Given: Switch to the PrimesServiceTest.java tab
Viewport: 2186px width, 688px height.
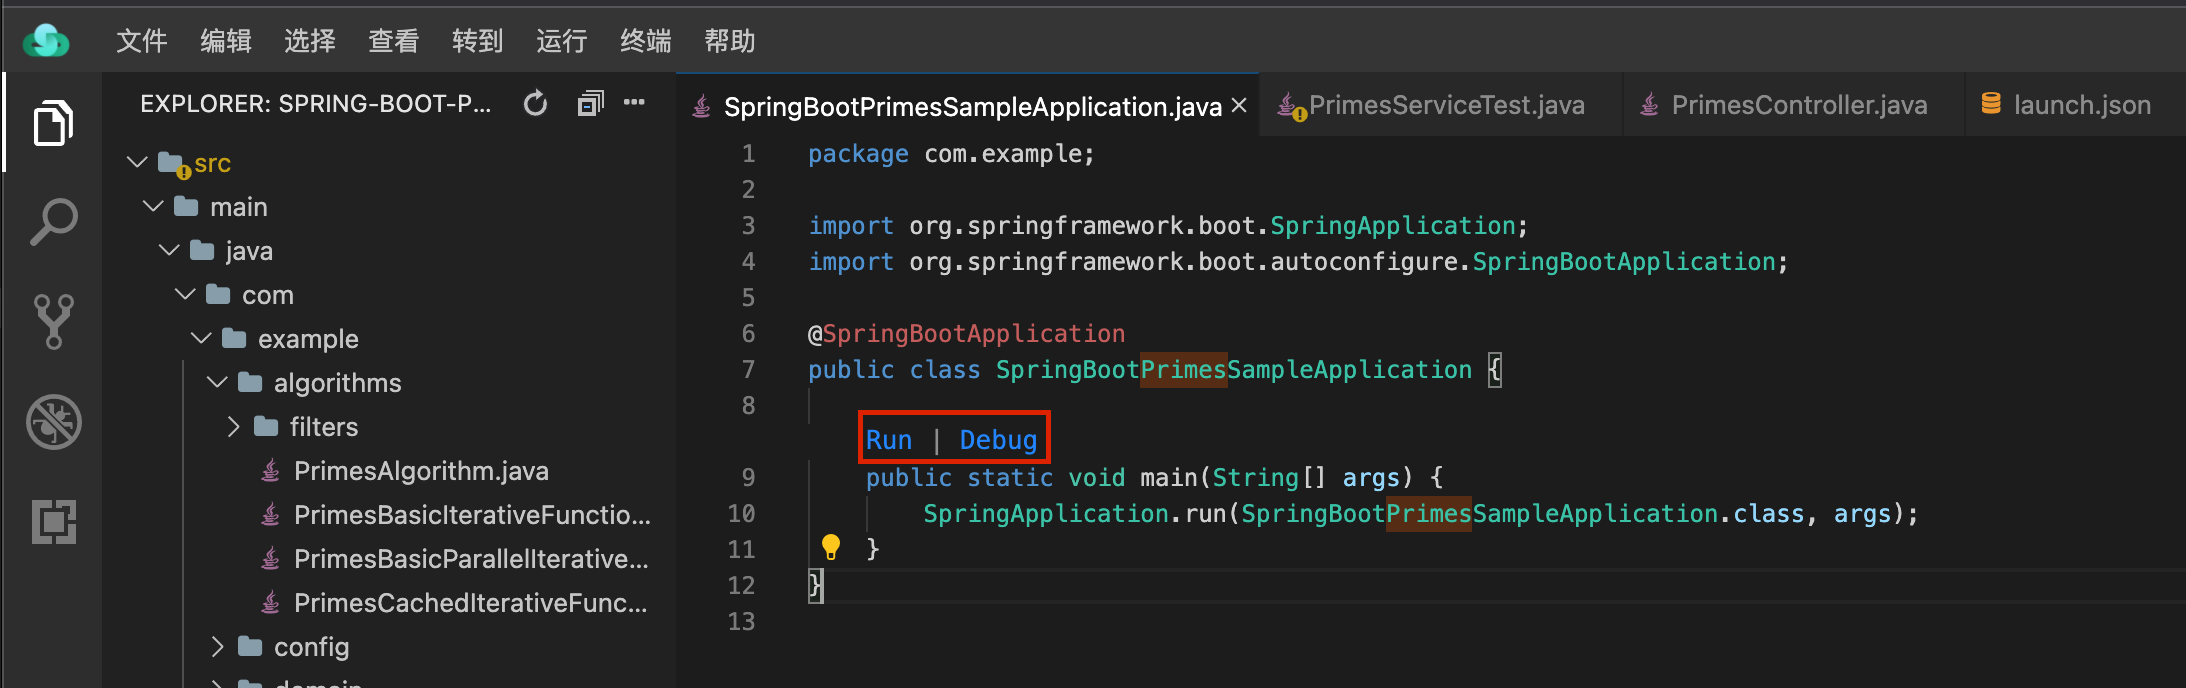Looking at the screenshot, I should 1440,105.
